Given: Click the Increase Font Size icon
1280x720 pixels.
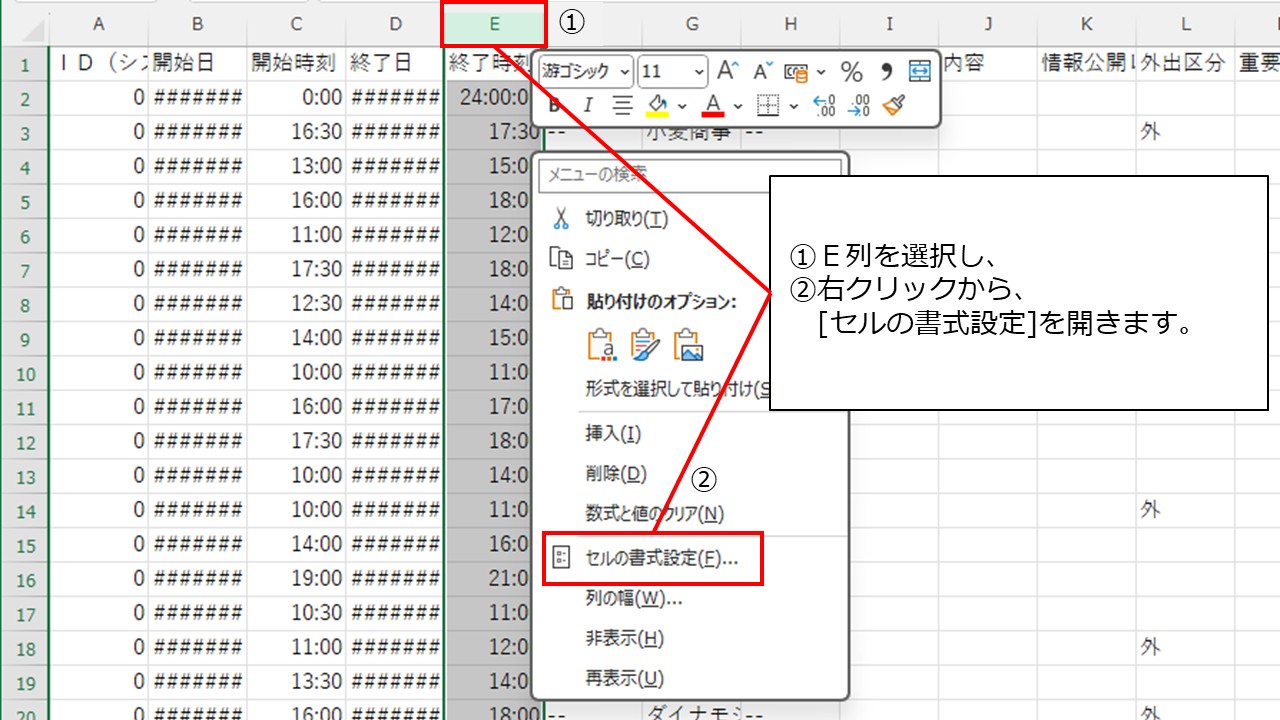Looking at the screenshot, I should point(728,68).
